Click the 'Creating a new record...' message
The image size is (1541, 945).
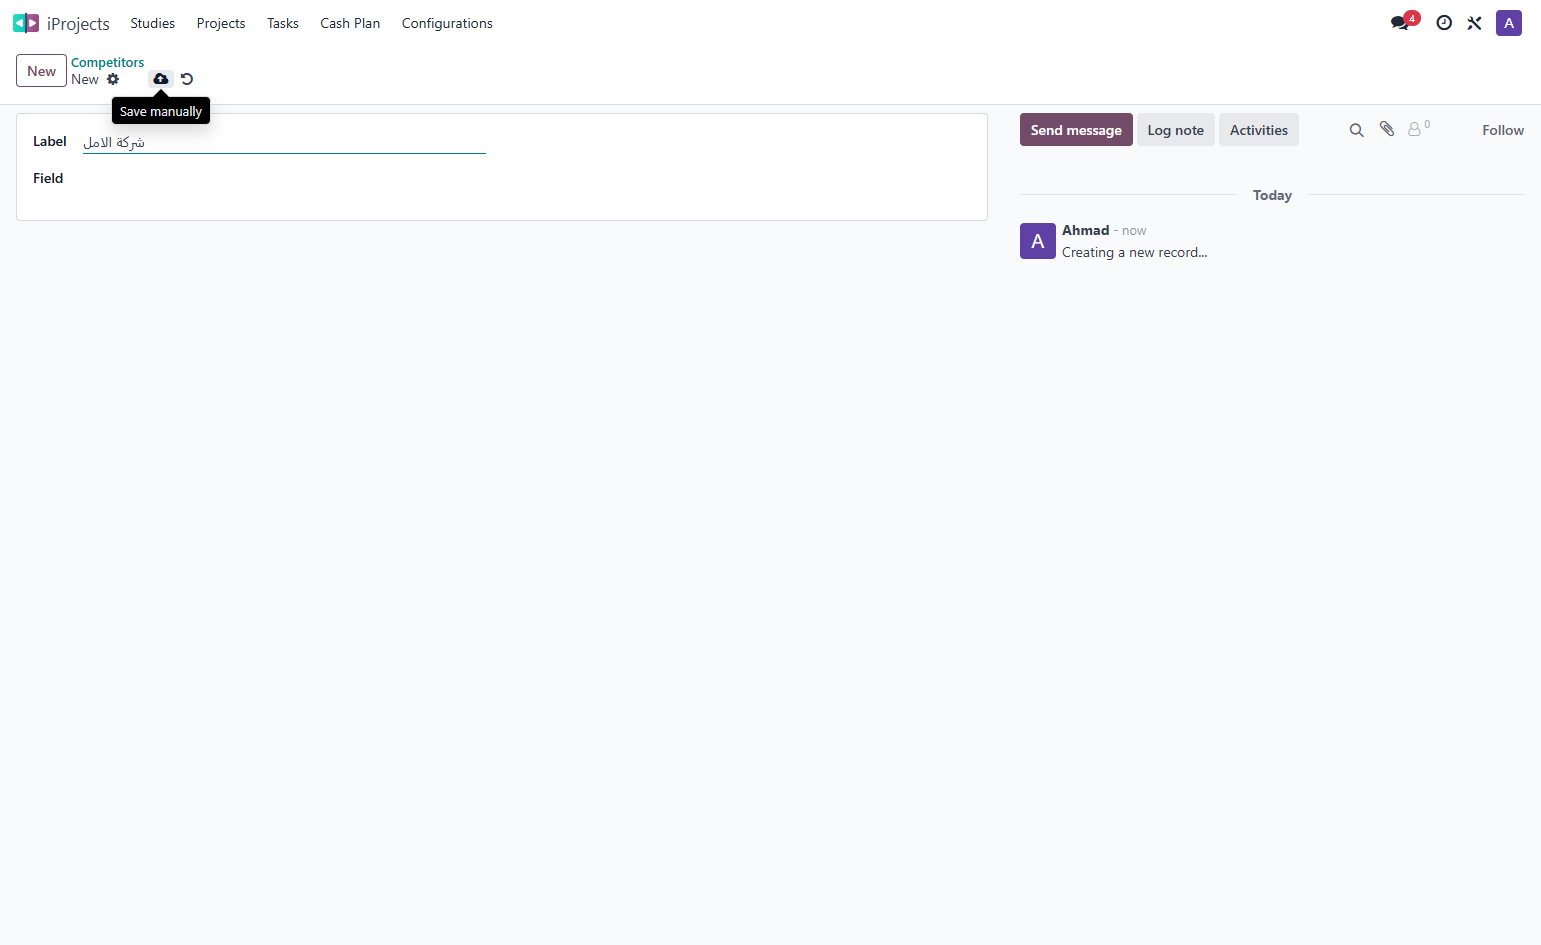click(1135, 252)
